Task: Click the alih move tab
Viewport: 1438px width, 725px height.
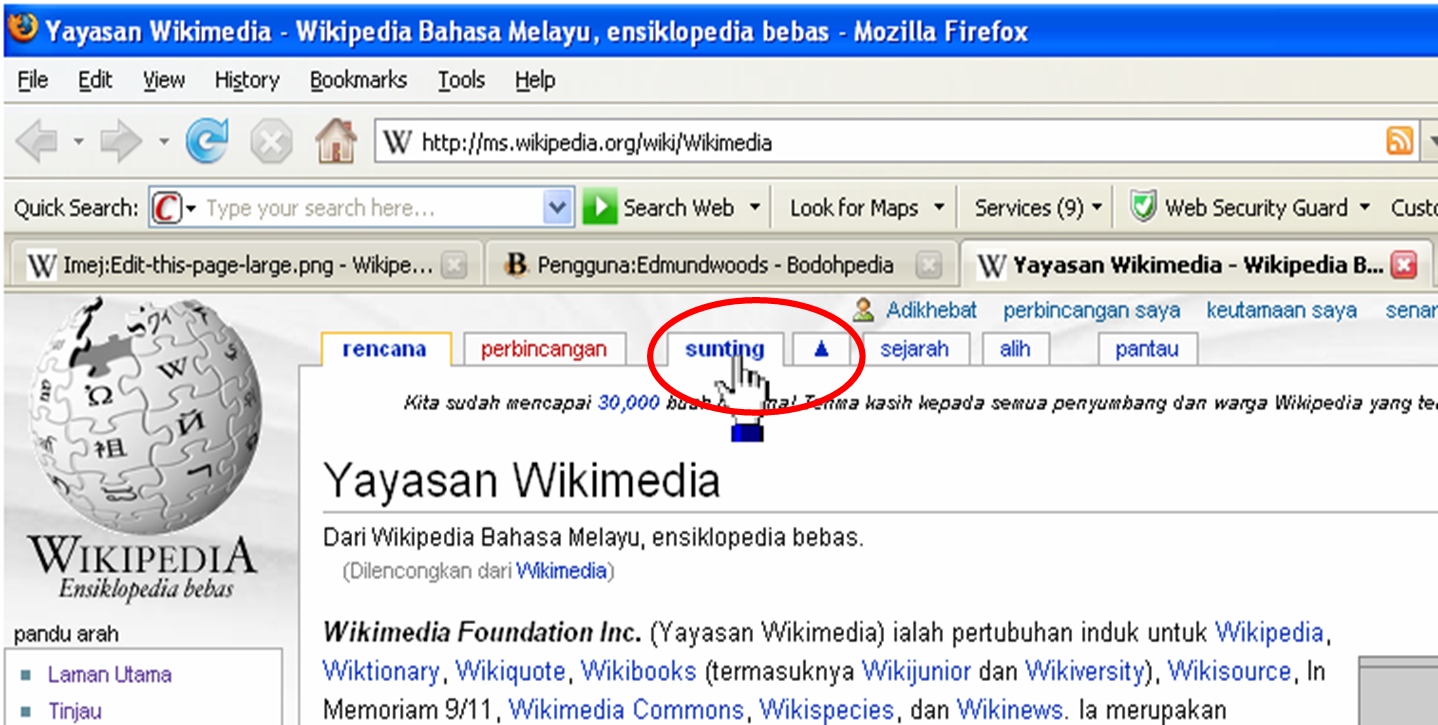Action: [1014, 349]
